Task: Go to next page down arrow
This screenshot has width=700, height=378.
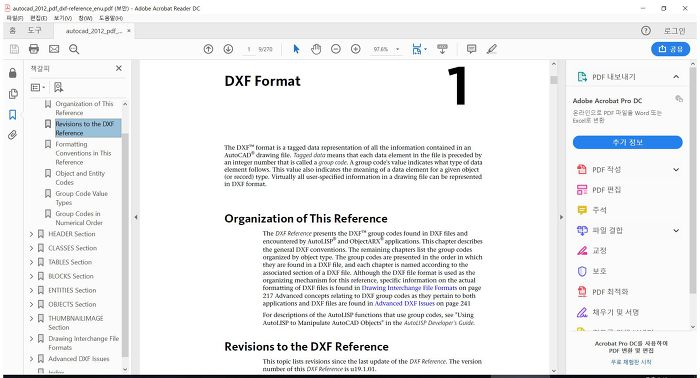Action: (x=228, y=49)
